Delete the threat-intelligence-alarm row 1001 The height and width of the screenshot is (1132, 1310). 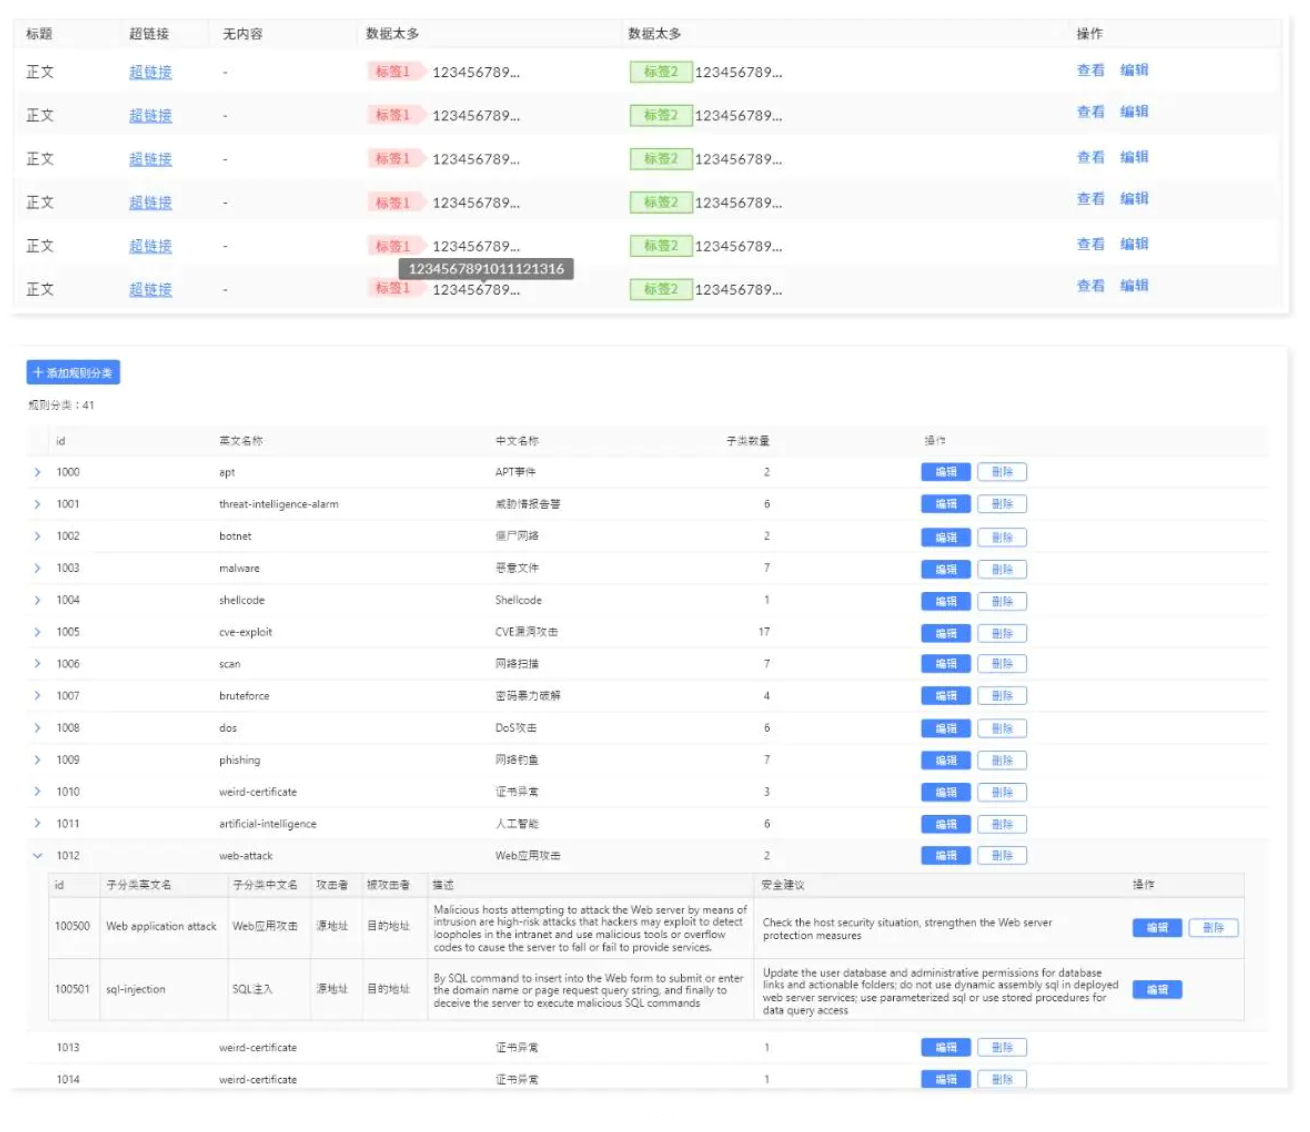(x=1002, y=504)
